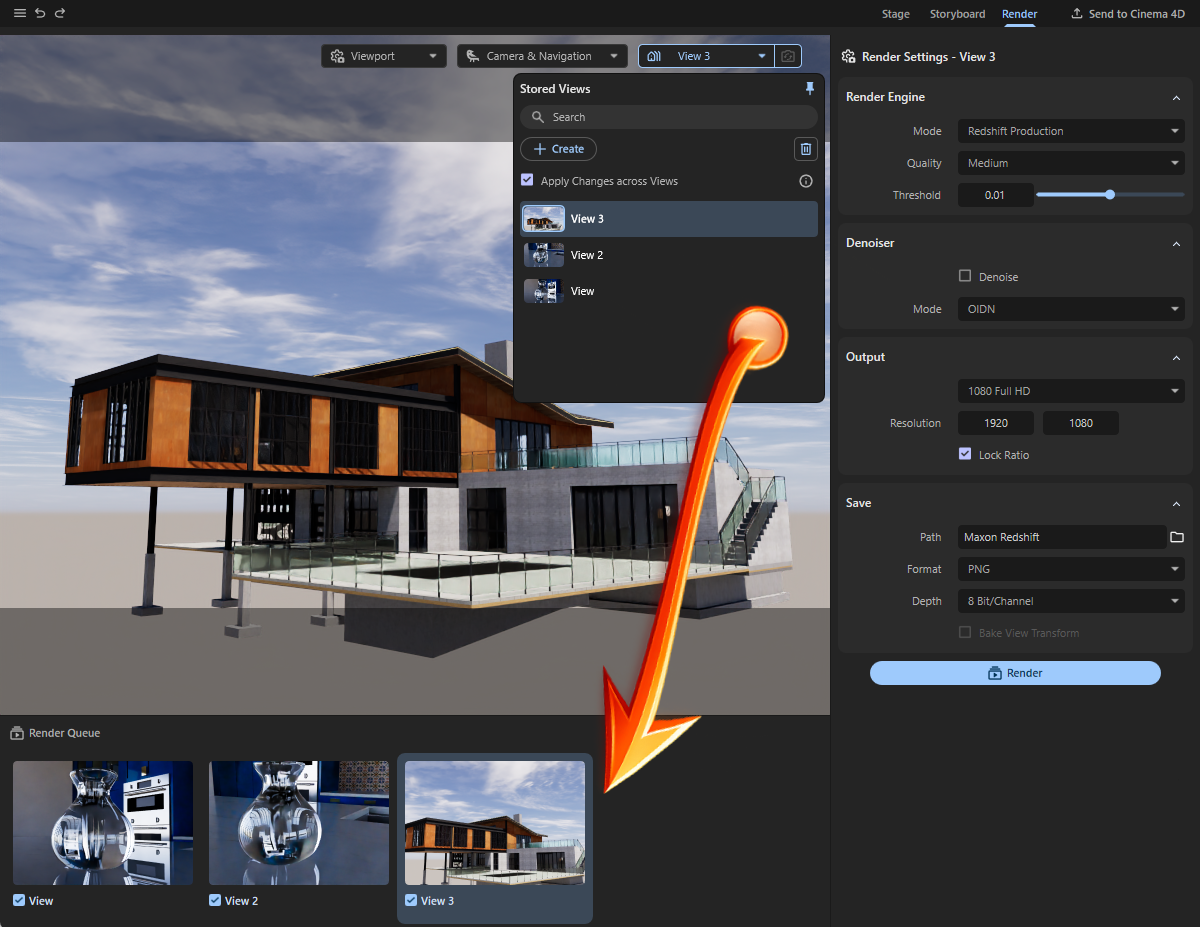
Task: Select the View 2 queue thumbnail
Action: (x=299, y=823)
